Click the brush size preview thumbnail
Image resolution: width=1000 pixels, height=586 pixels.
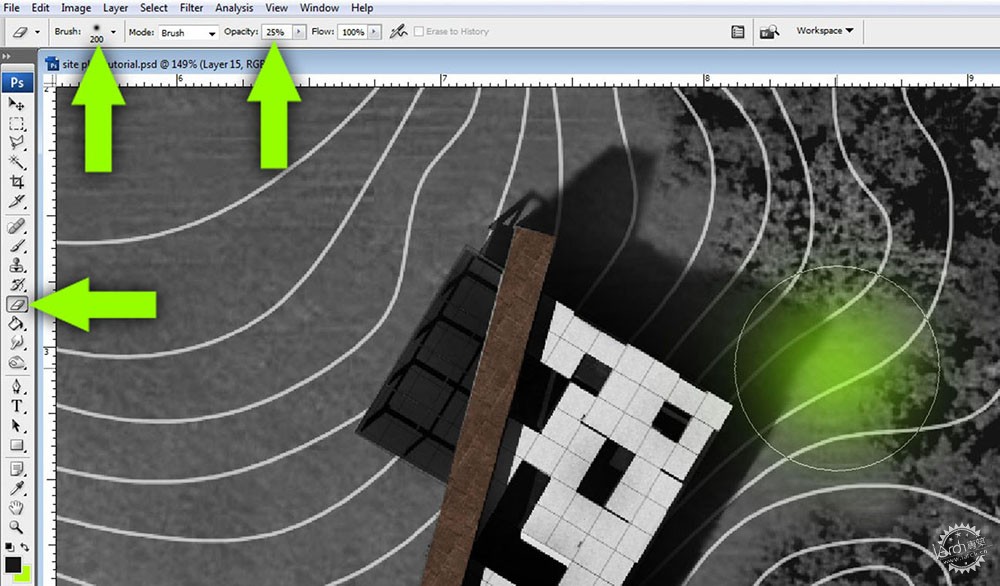pyautogui.click(x=96, y=32)
